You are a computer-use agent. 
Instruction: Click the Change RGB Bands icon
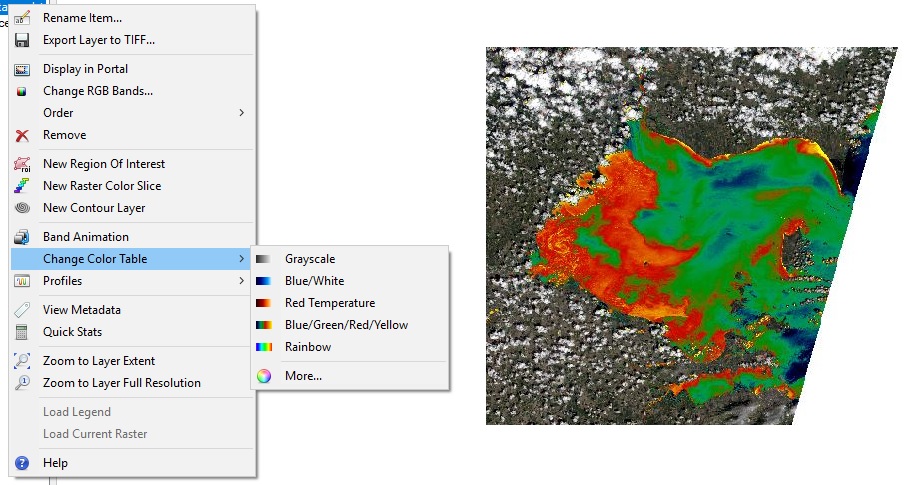(x=22, y=91)
